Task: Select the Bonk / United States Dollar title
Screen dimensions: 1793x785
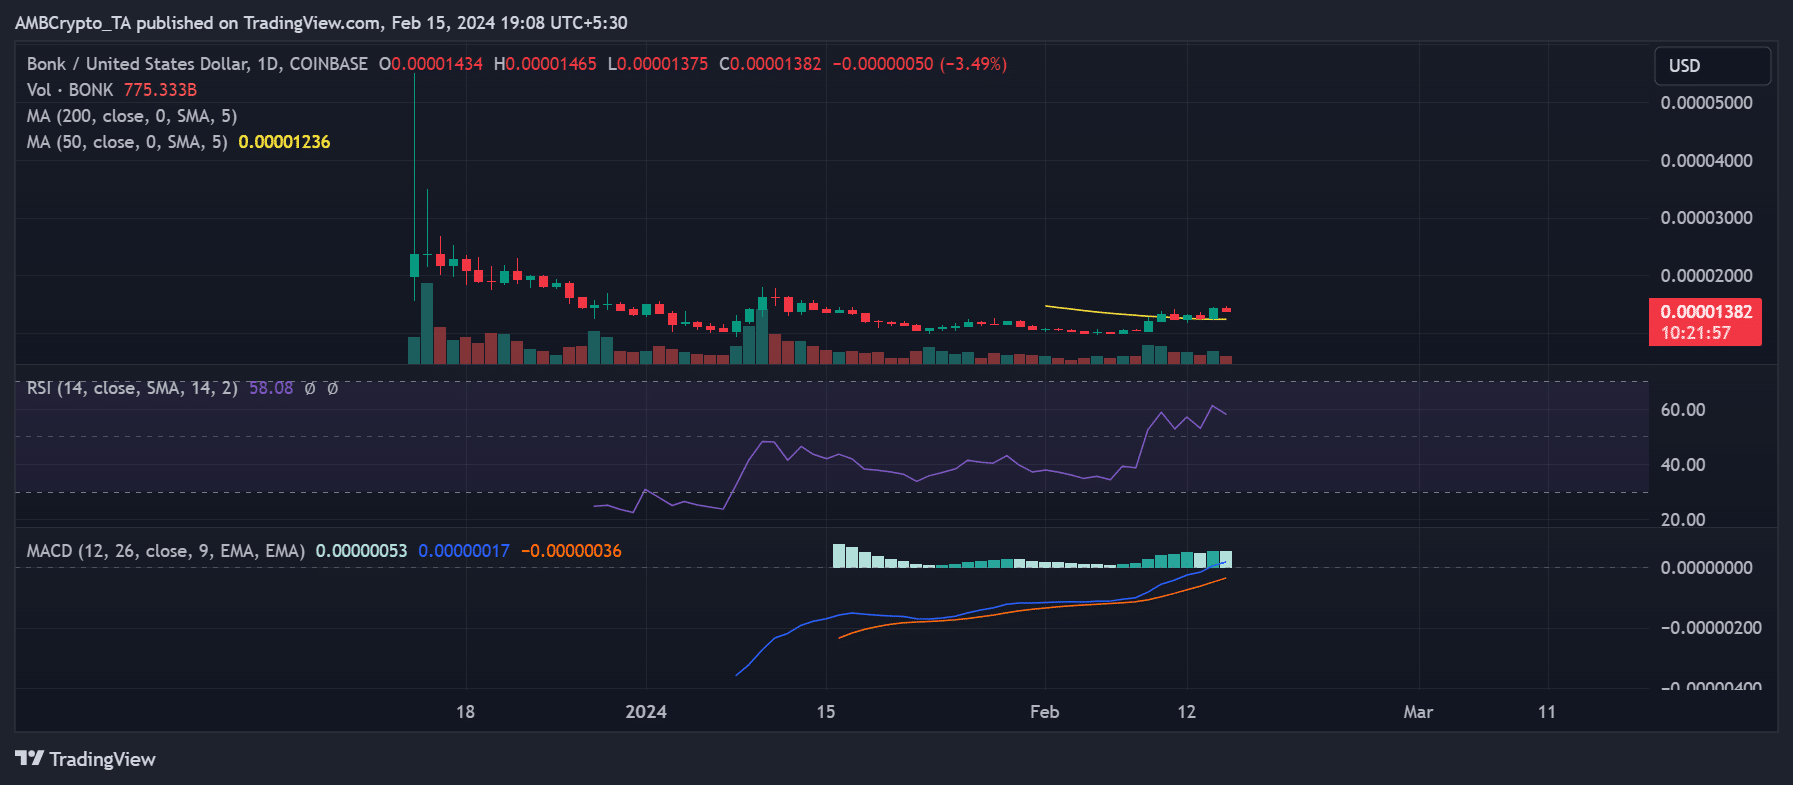Action: tap(197, 64)
